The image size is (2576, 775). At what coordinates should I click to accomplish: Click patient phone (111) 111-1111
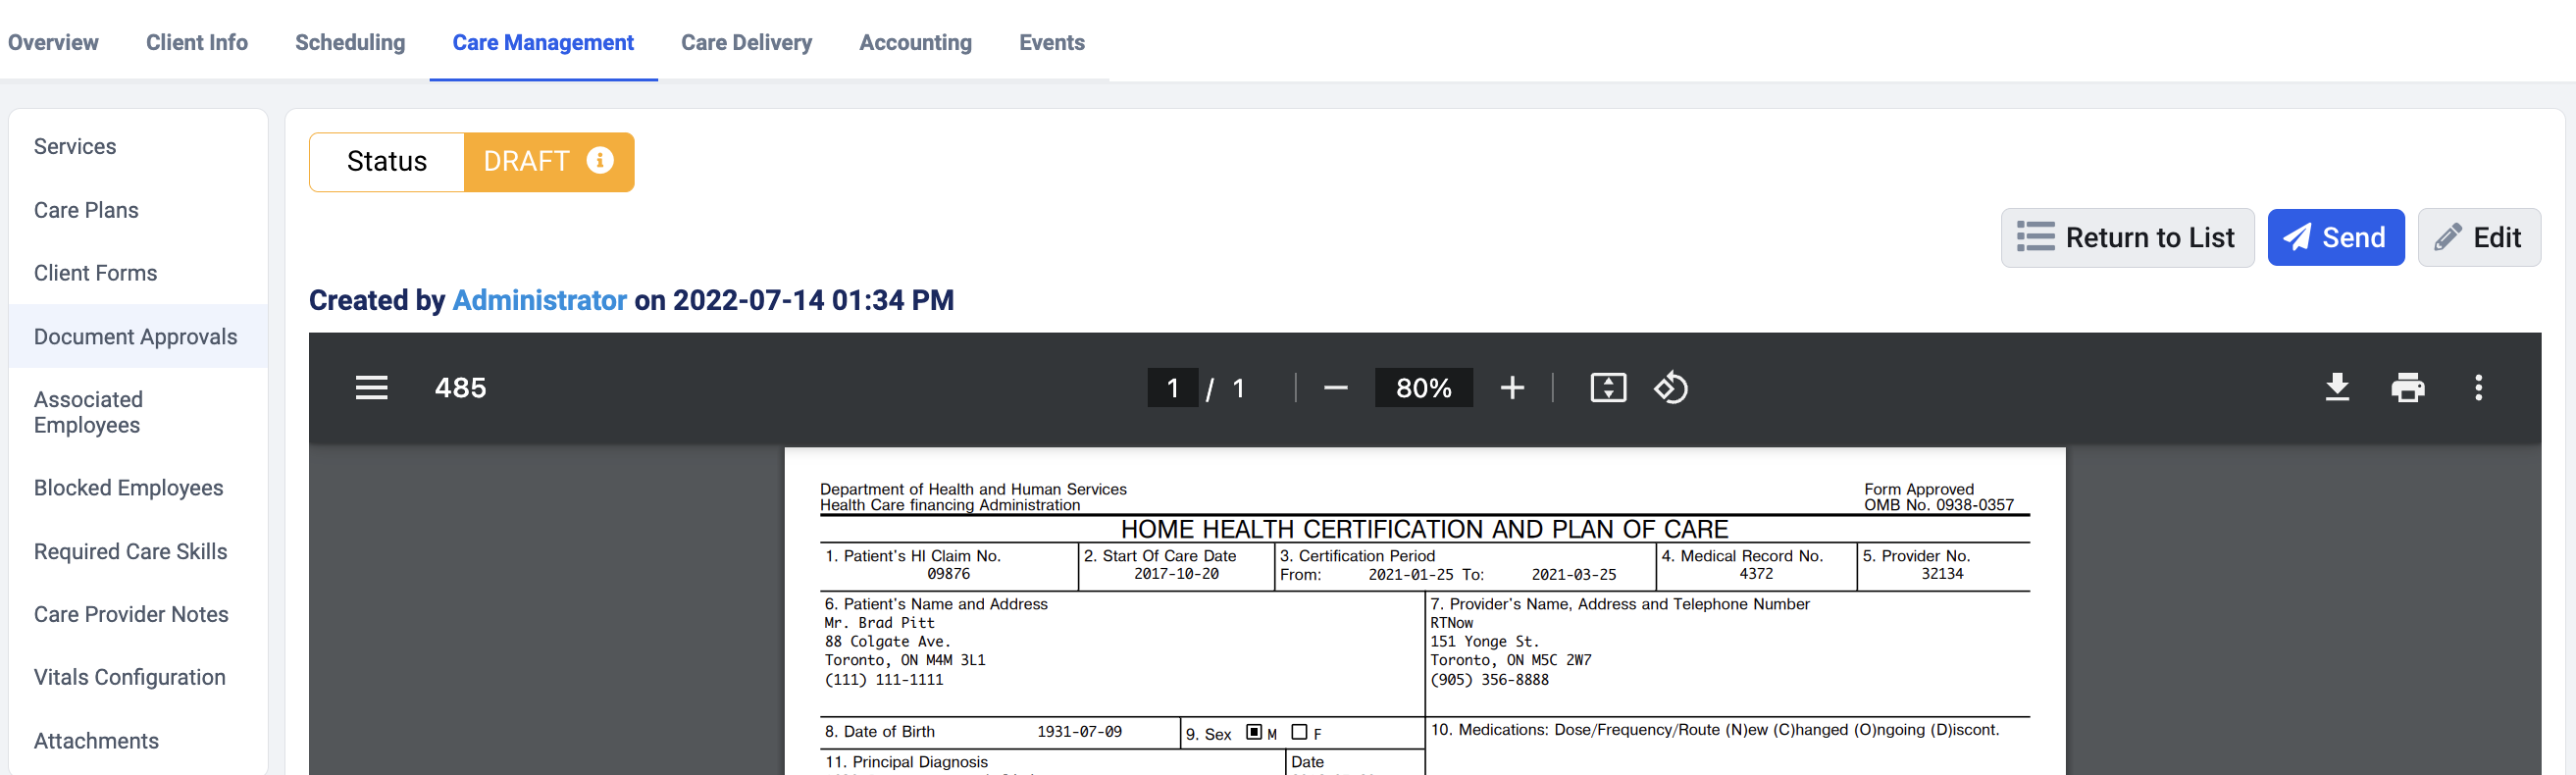pyautogui.click(x=884, y=680)
